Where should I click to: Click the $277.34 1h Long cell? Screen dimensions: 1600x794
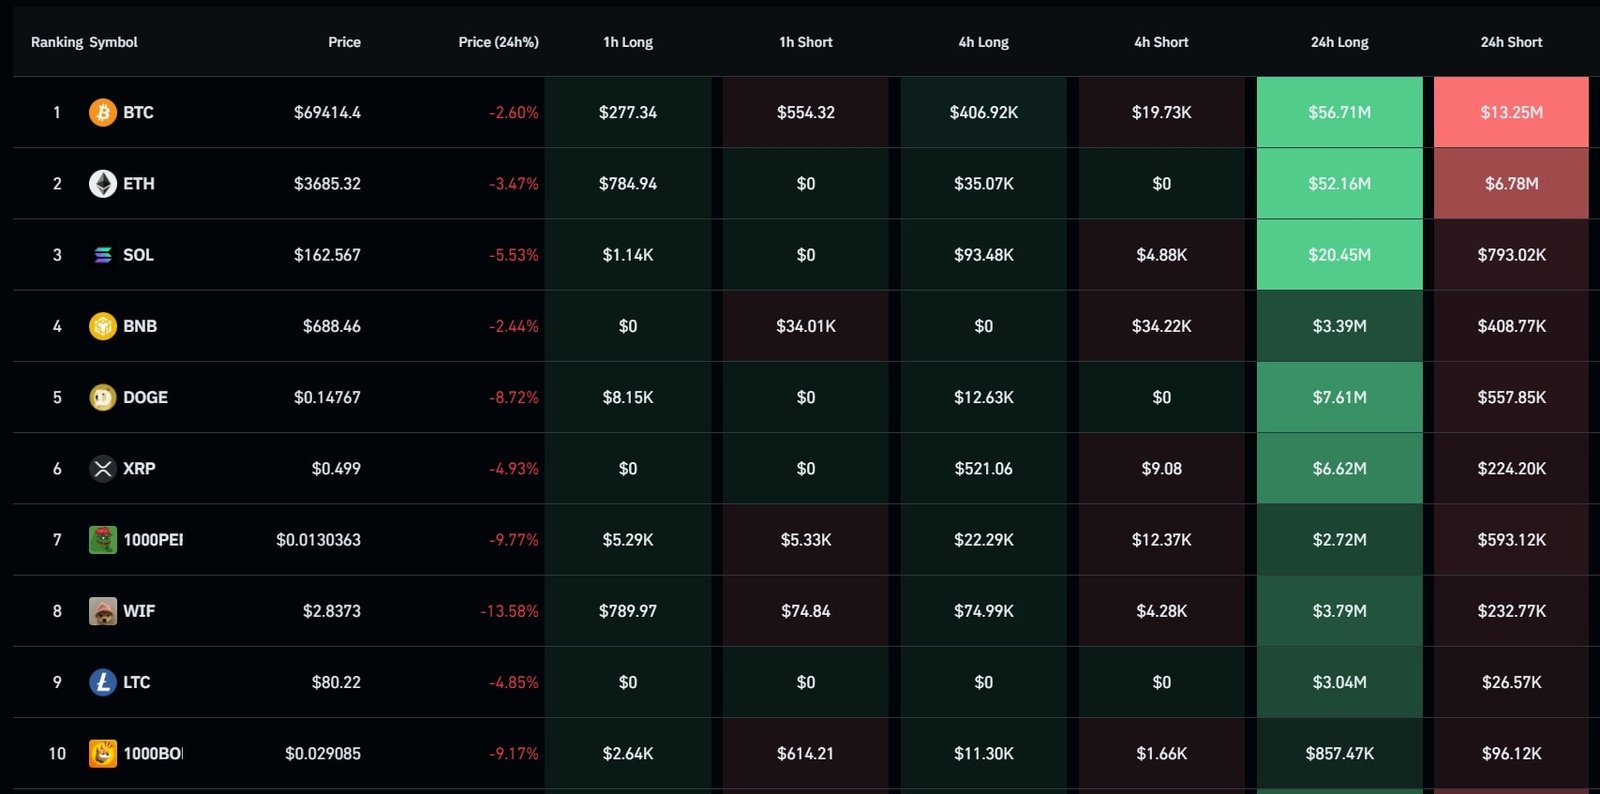[628, 112]
